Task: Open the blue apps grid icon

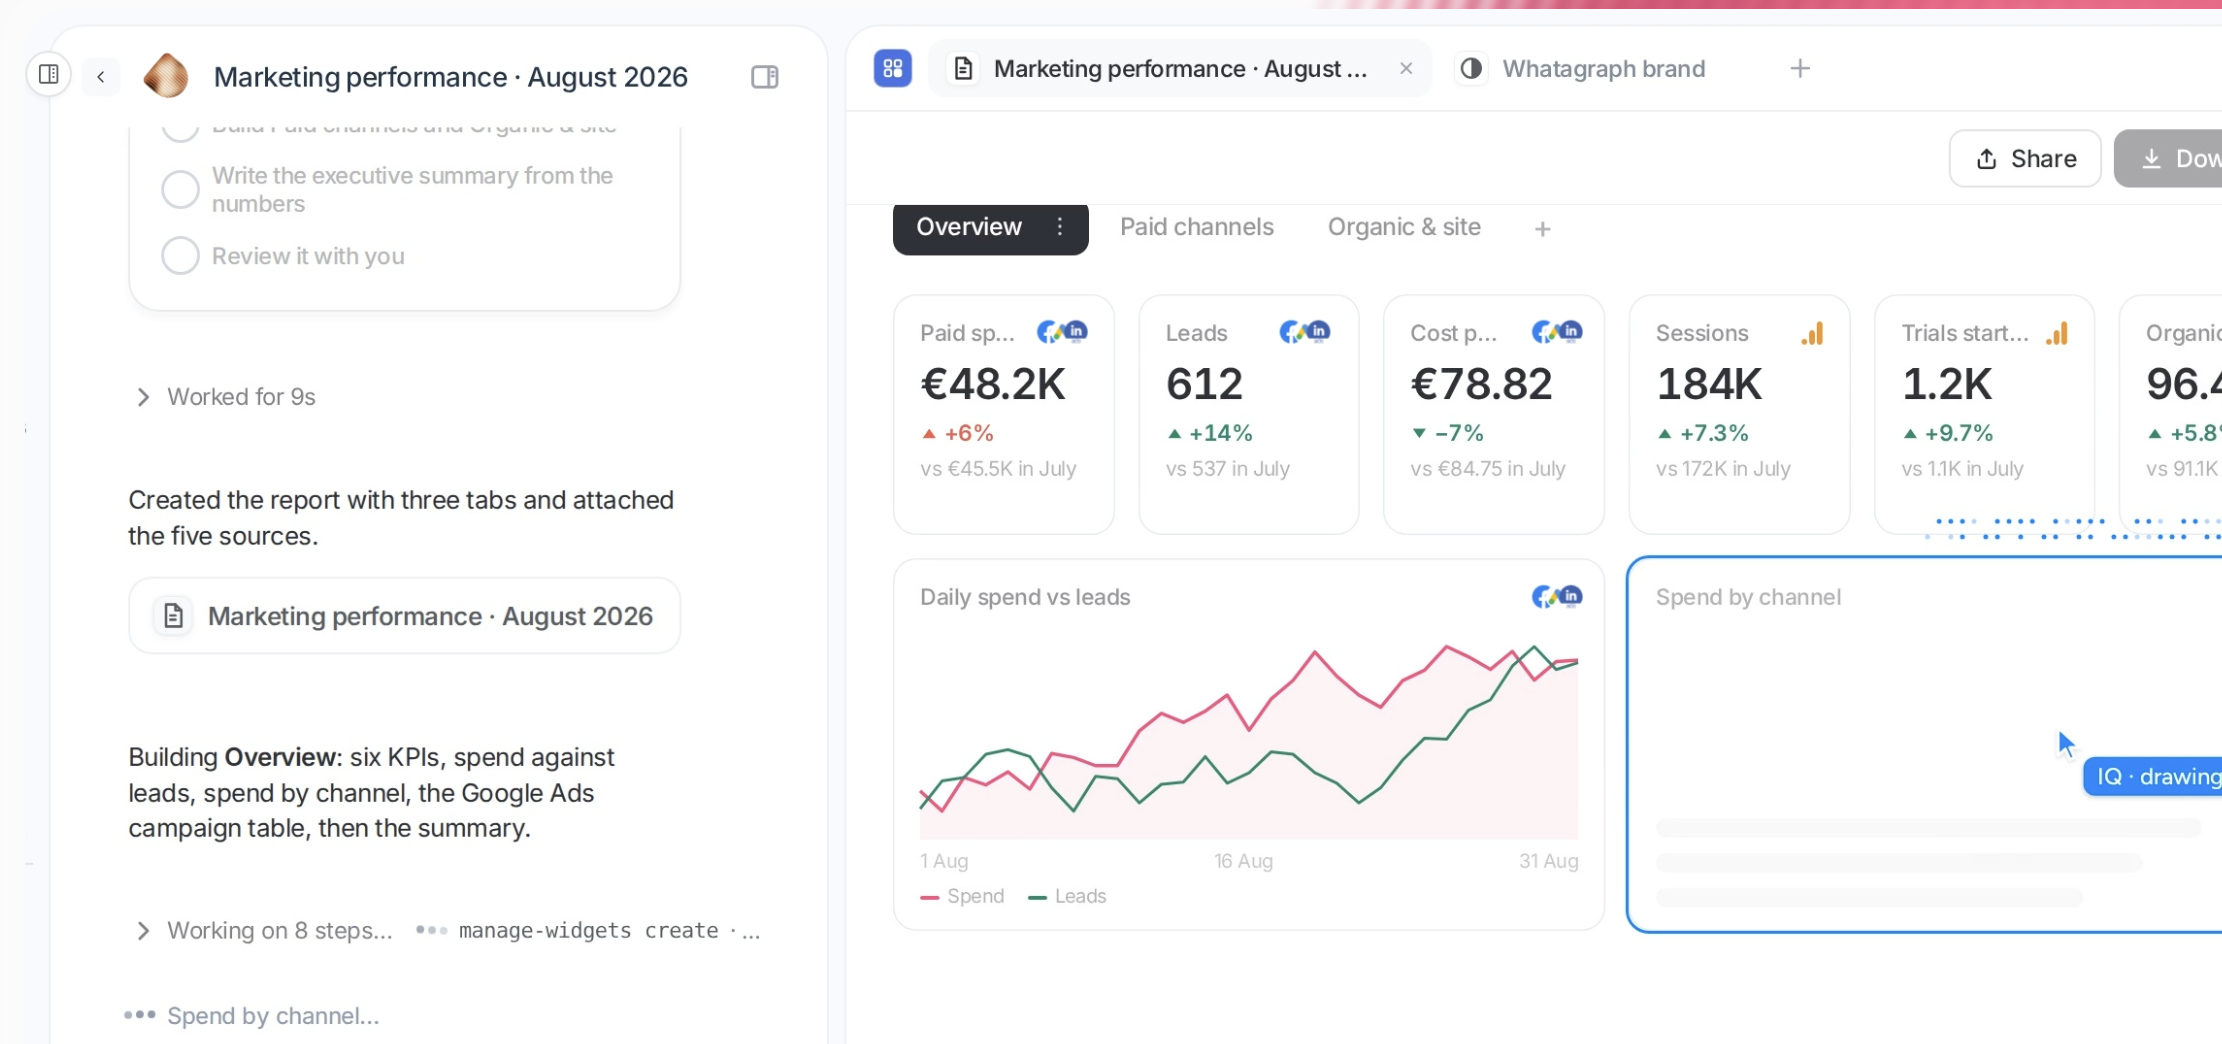Action: click(892, 68)
